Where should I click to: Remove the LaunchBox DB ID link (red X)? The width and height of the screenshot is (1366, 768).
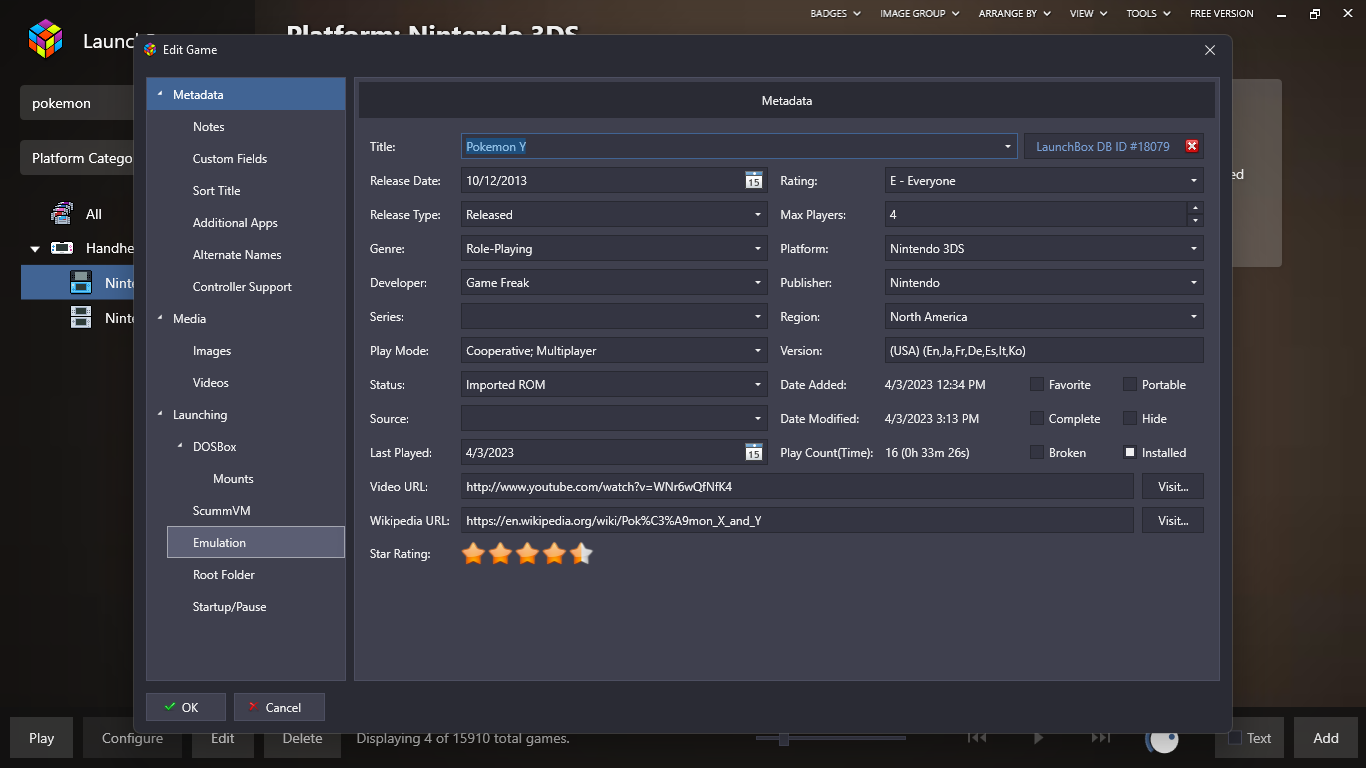(x=1192, y=146)
